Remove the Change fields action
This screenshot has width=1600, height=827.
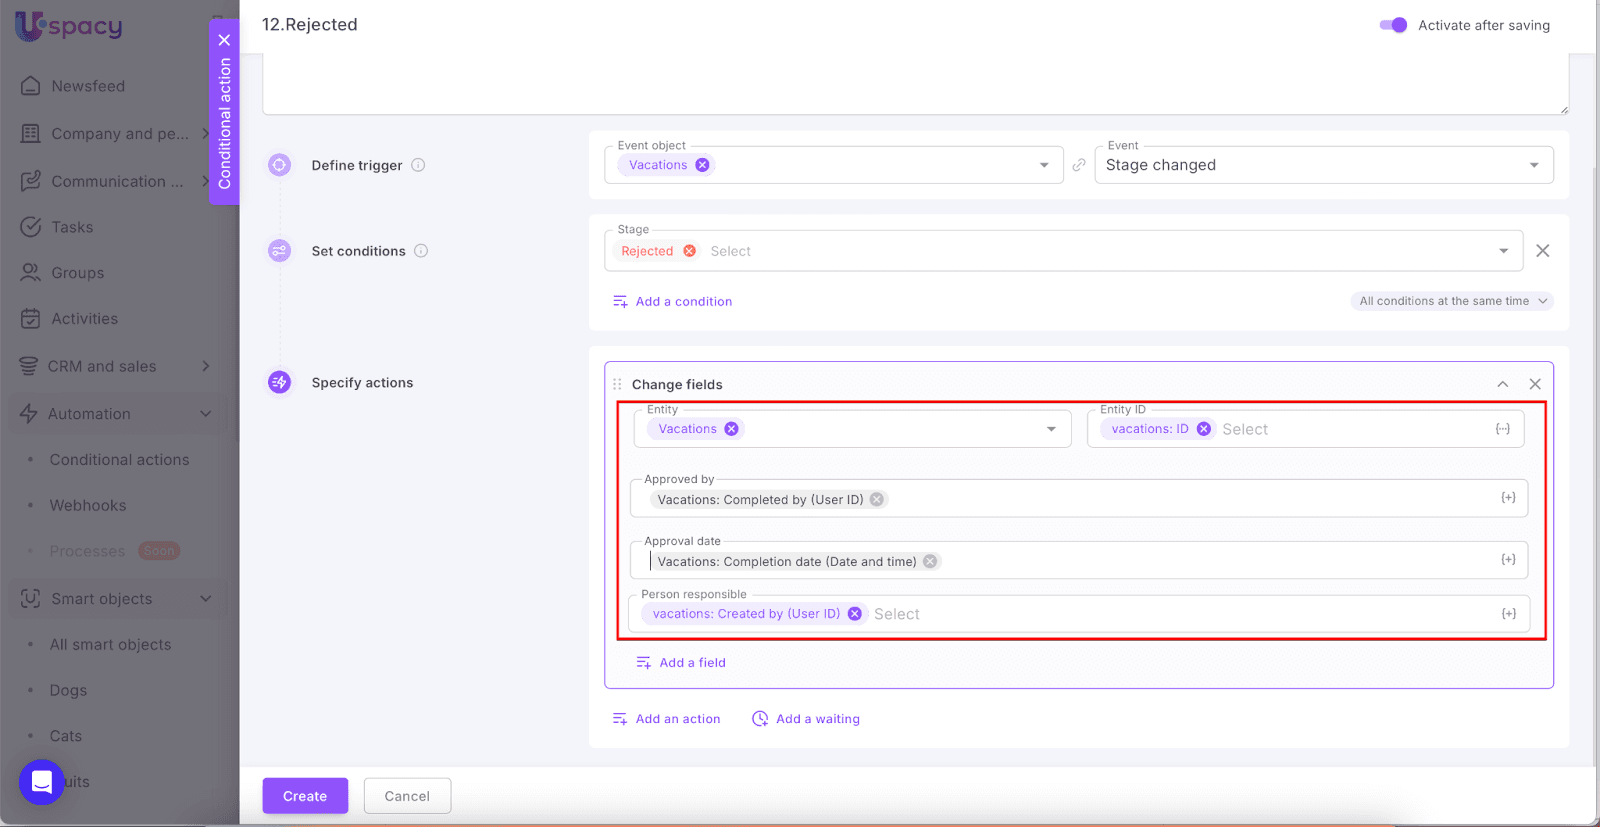[1535, 384]
